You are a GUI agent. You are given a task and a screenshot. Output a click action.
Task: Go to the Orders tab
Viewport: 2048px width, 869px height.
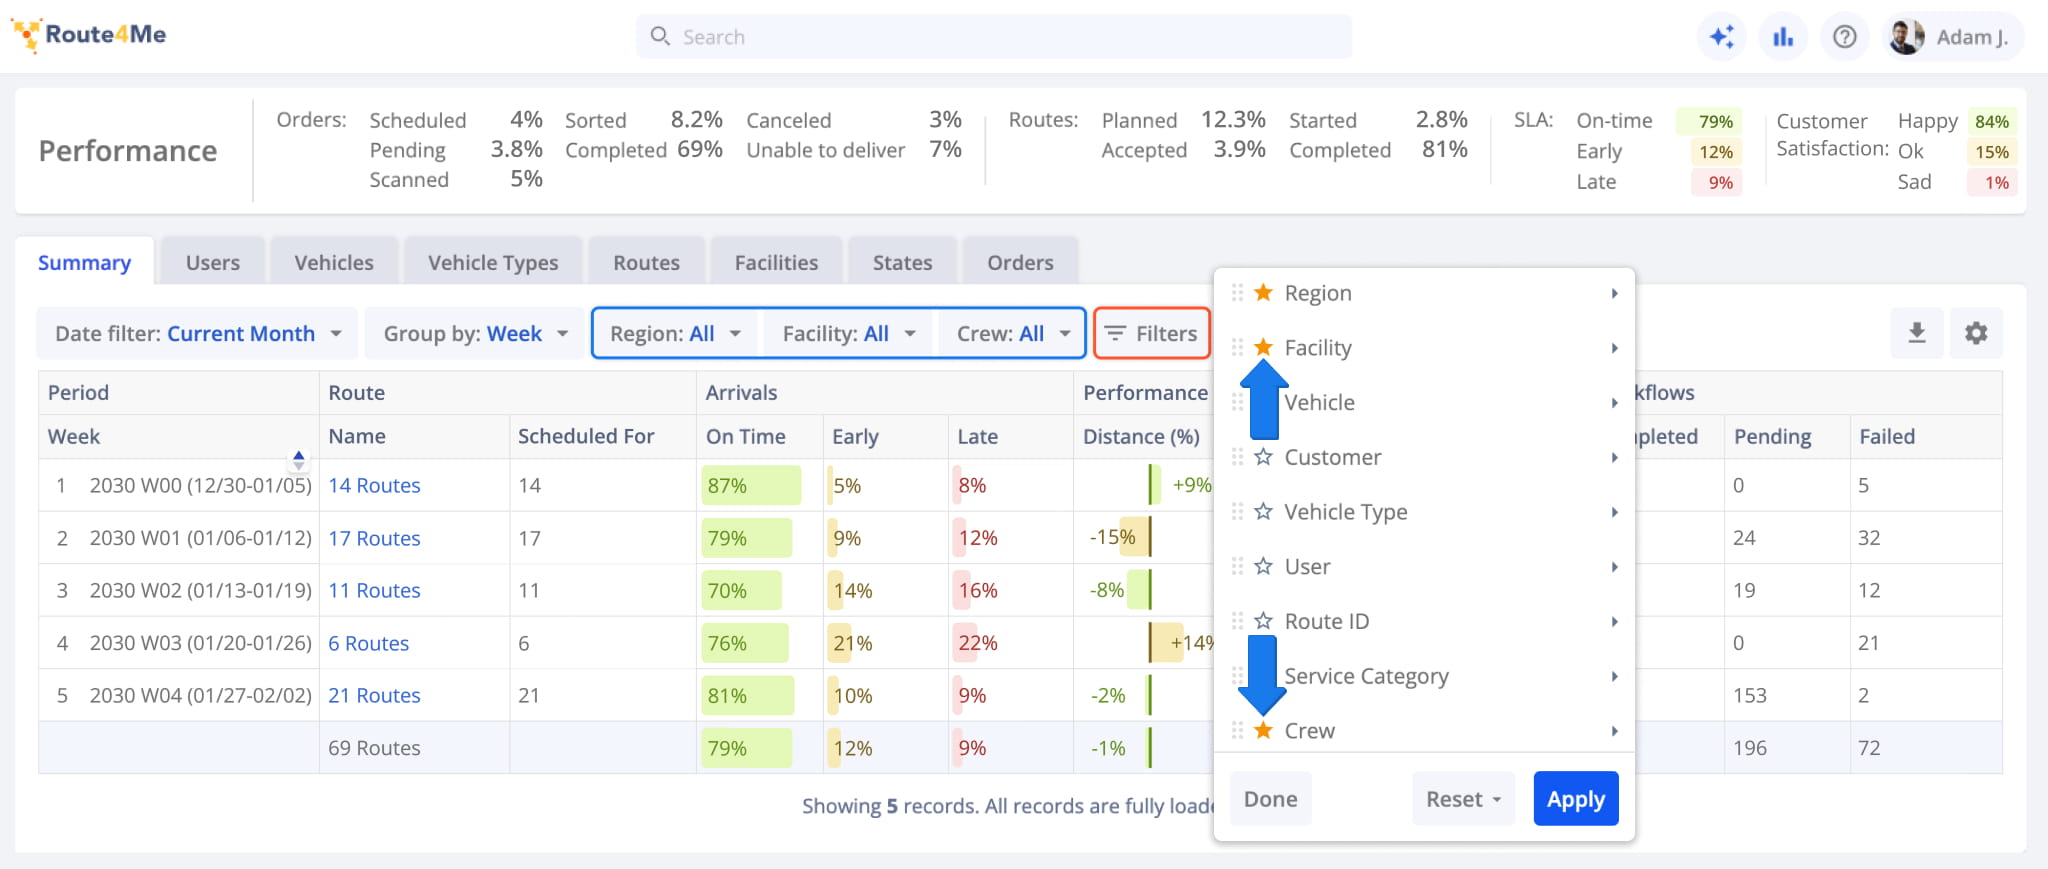coord(1020,262)
